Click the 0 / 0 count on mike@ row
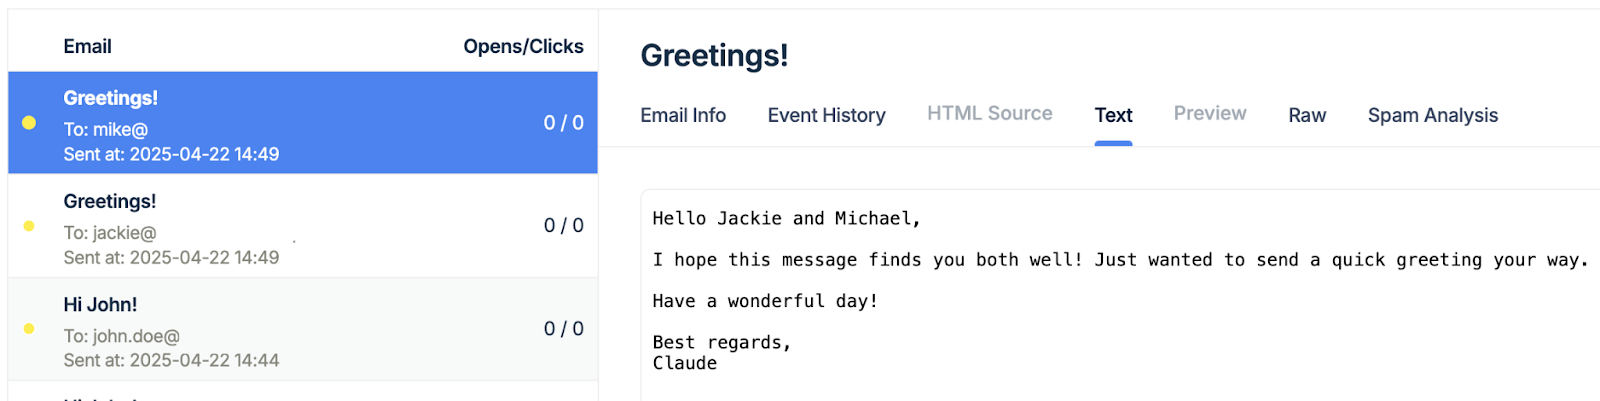Screen dimensions: 1600x401 click(x=563, y=123)
